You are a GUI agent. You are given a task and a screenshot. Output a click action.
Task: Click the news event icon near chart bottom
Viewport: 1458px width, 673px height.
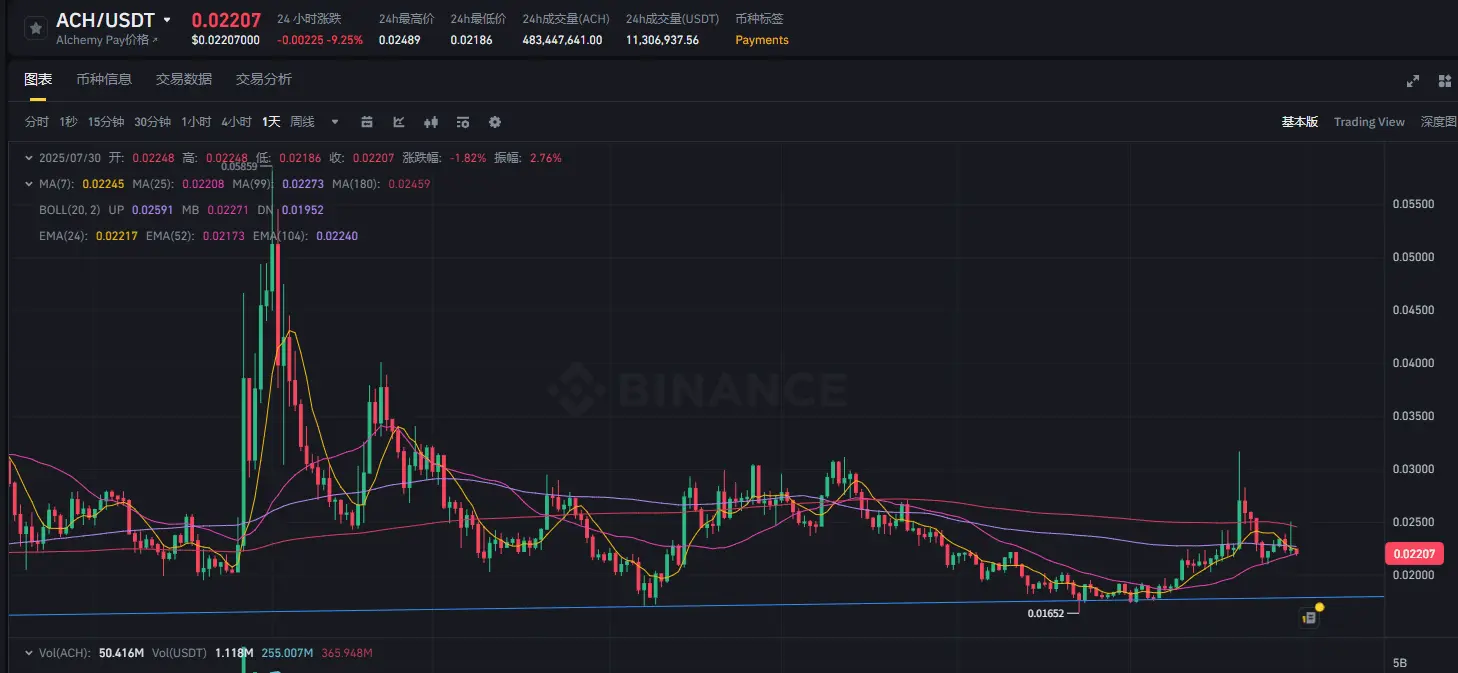(x=1310, y=618)
